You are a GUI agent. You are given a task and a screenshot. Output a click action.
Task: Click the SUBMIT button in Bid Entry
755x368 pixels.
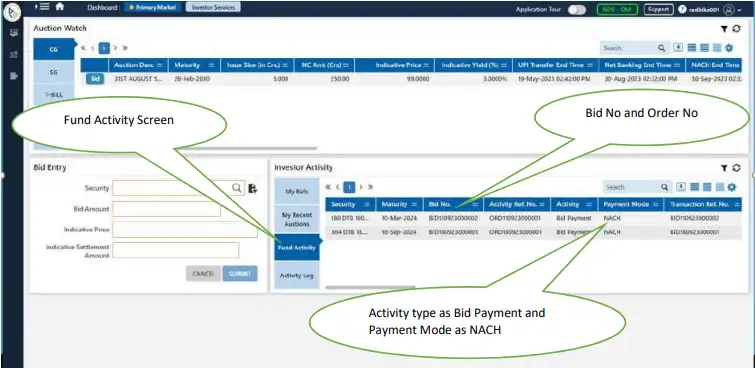240,274
